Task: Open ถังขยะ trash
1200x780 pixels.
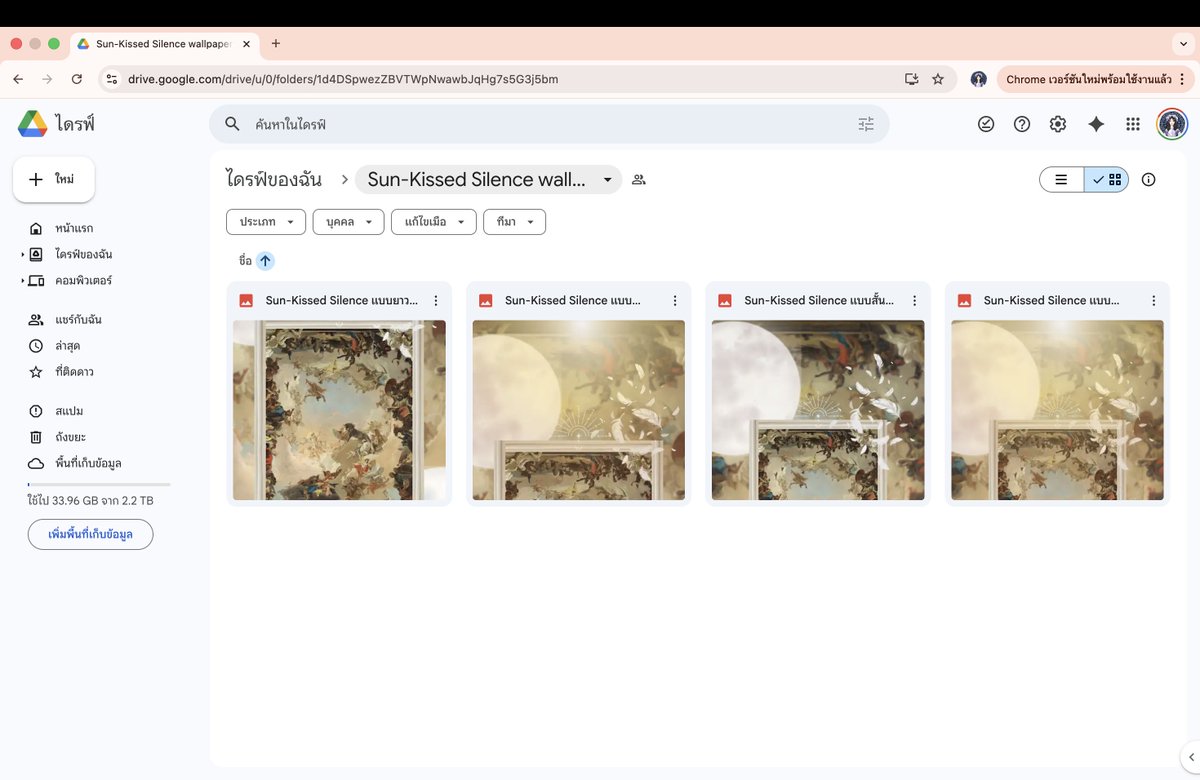Action: pyautogui.click(x=70, y=437)
